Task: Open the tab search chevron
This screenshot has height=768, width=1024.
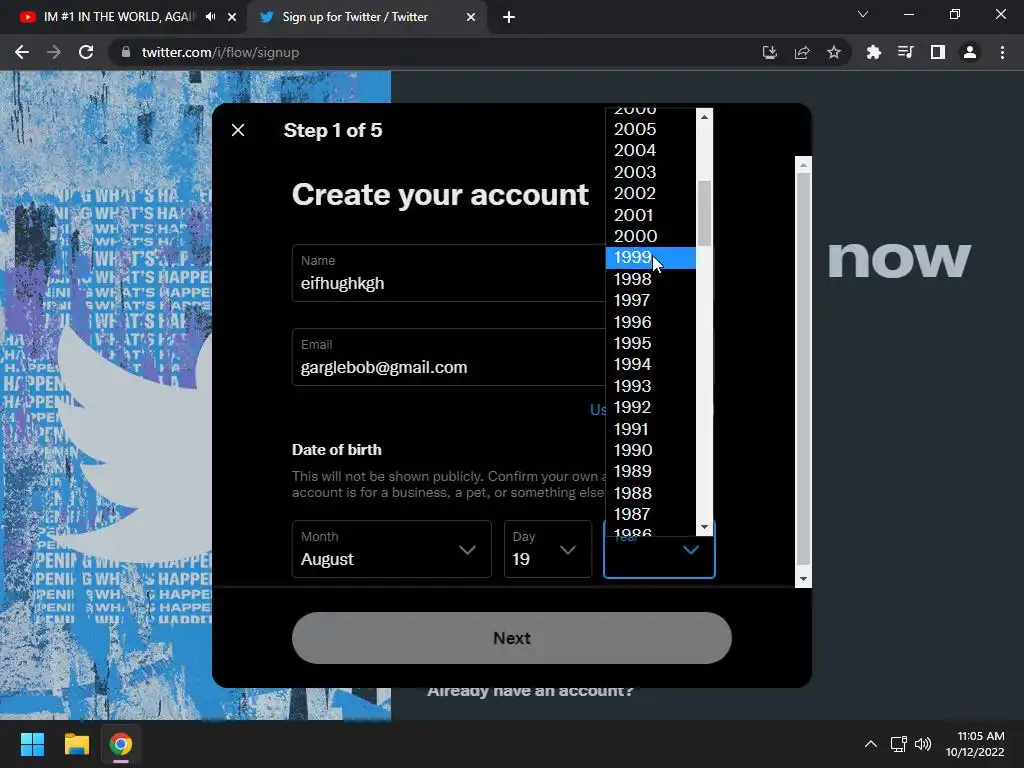Action: point(863,14)
